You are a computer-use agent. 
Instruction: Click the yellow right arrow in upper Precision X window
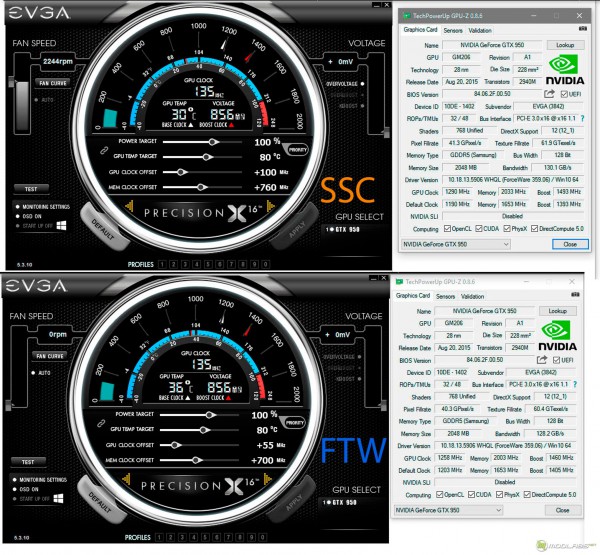pos(271,206)
